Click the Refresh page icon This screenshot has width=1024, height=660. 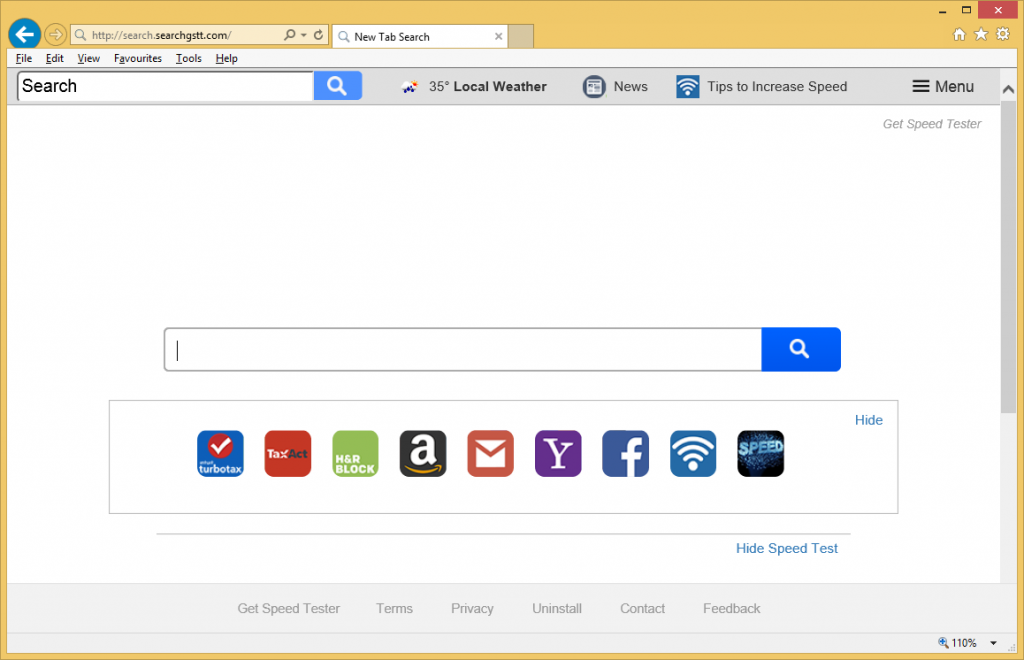click(318, 35)
